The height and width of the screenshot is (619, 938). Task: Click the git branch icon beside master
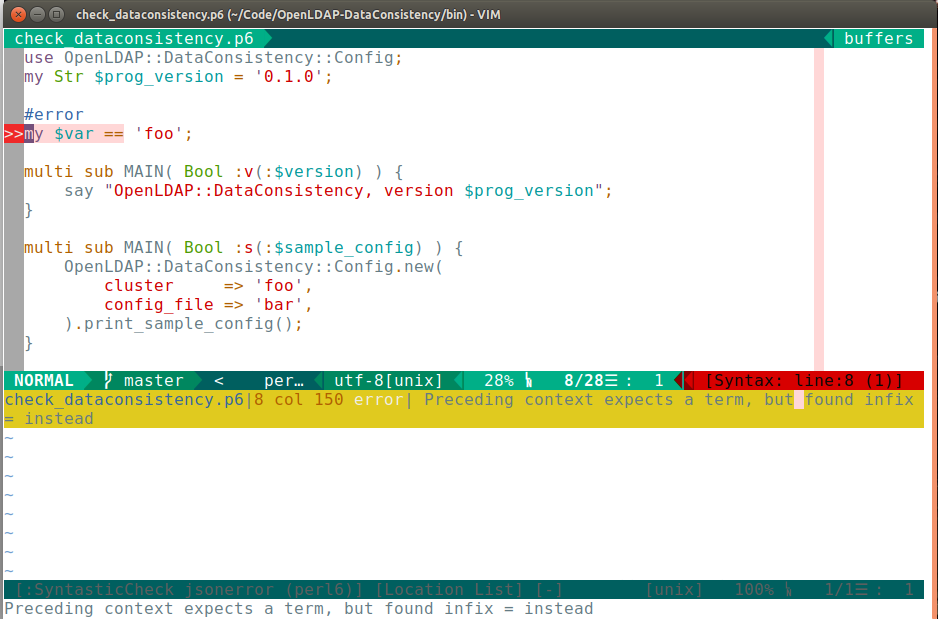[x=109, y=381]
